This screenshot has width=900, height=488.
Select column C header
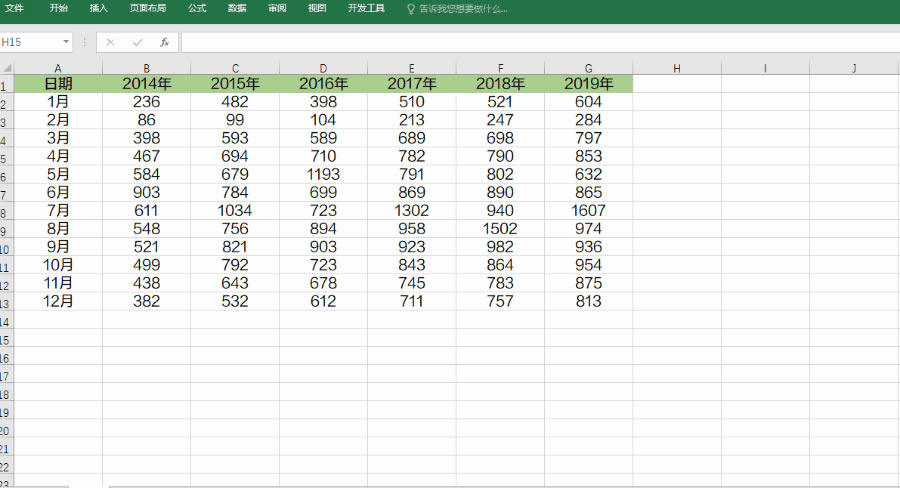pos(235,68)
